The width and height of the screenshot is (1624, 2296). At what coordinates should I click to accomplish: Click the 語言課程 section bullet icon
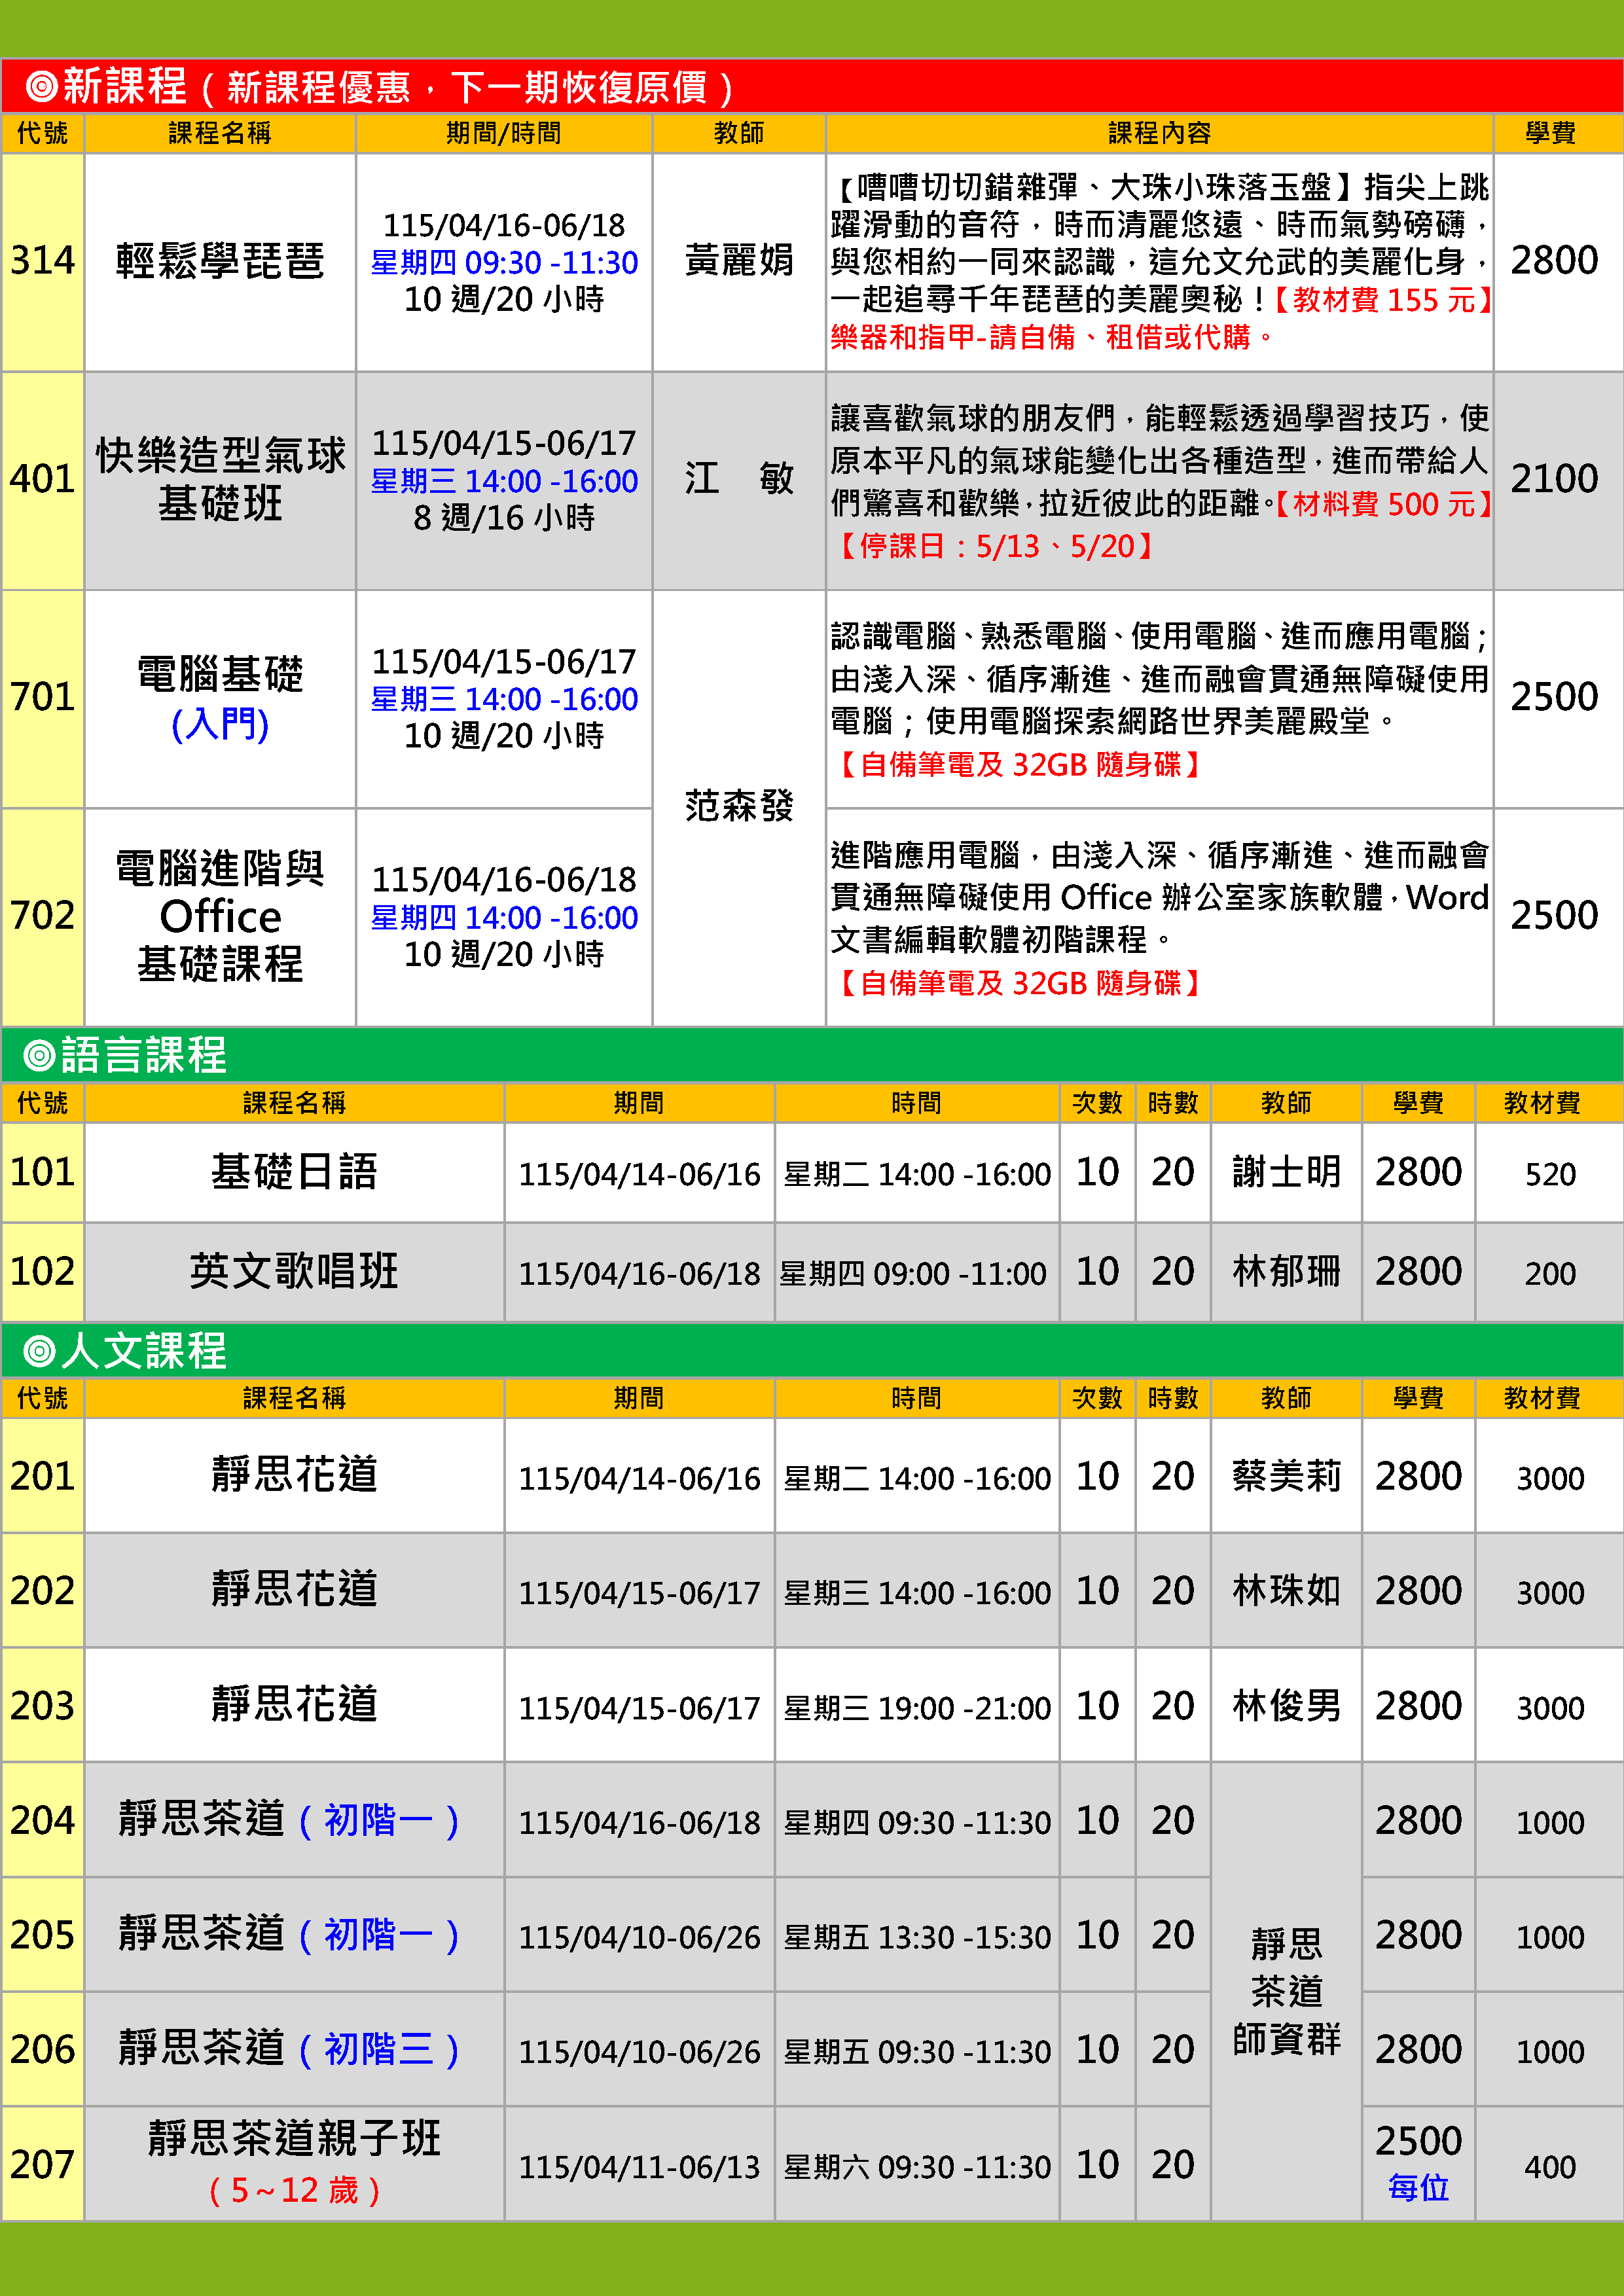point(39,1055)
